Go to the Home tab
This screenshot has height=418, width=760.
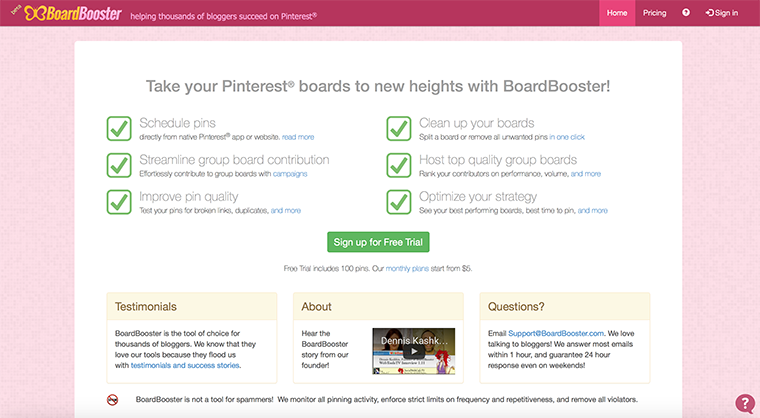(x=617, y=13)
